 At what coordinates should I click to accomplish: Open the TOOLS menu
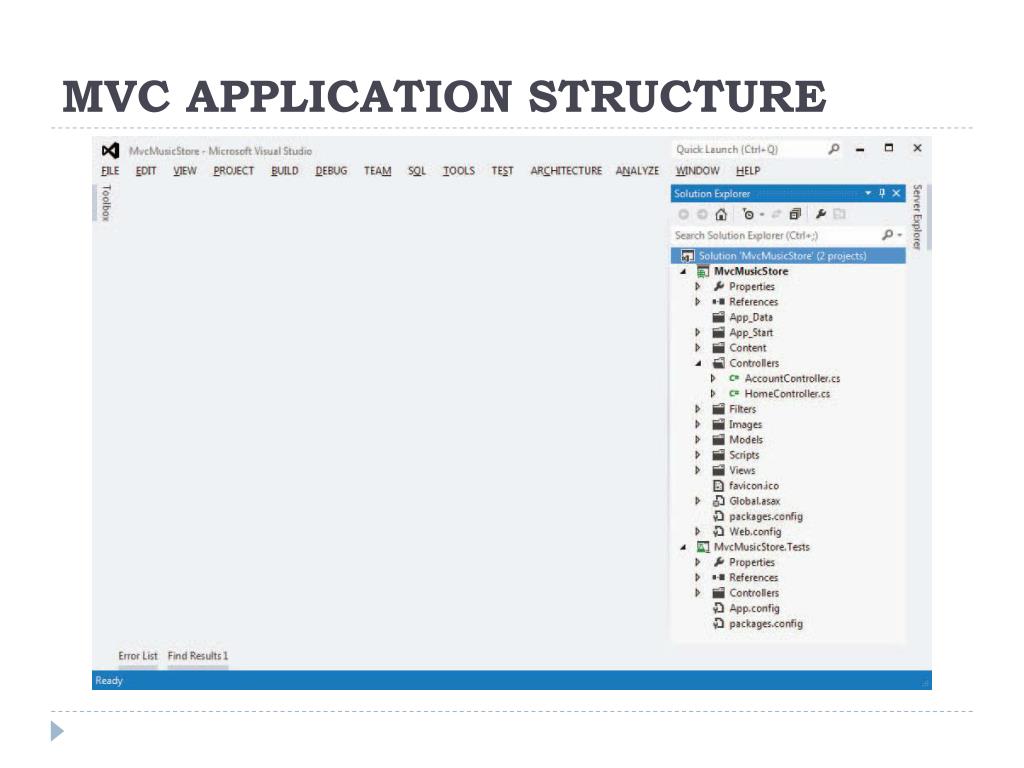point(459,171)
